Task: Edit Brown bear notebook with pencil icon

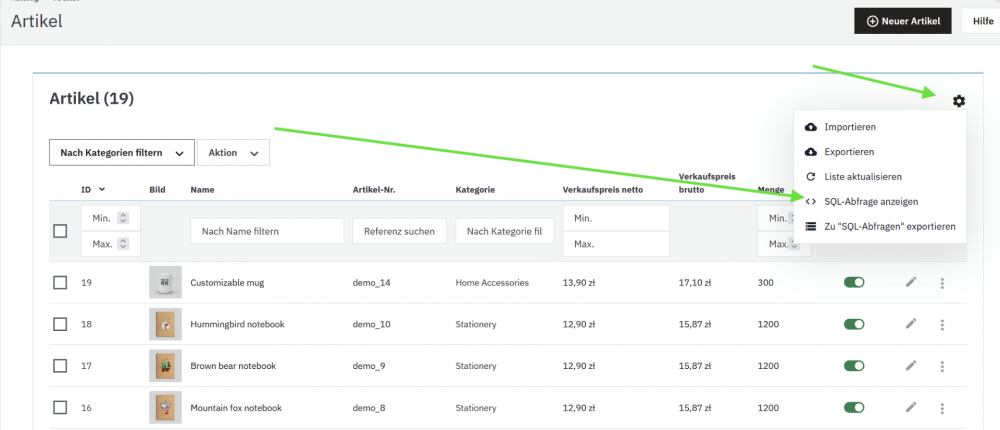Action: tap(911, 366)
